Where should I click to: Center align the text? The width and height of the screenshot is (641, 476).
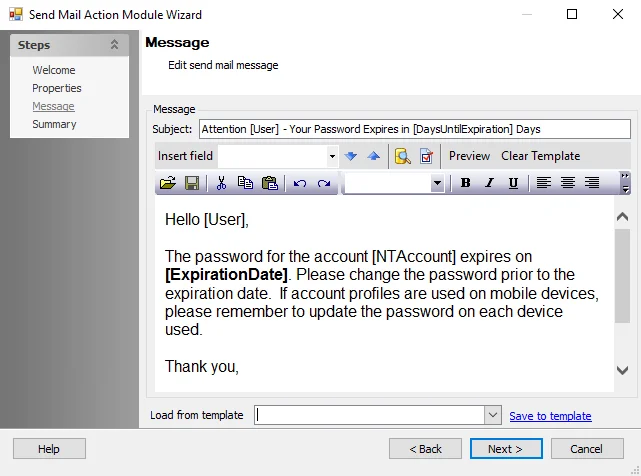(568, 182)
